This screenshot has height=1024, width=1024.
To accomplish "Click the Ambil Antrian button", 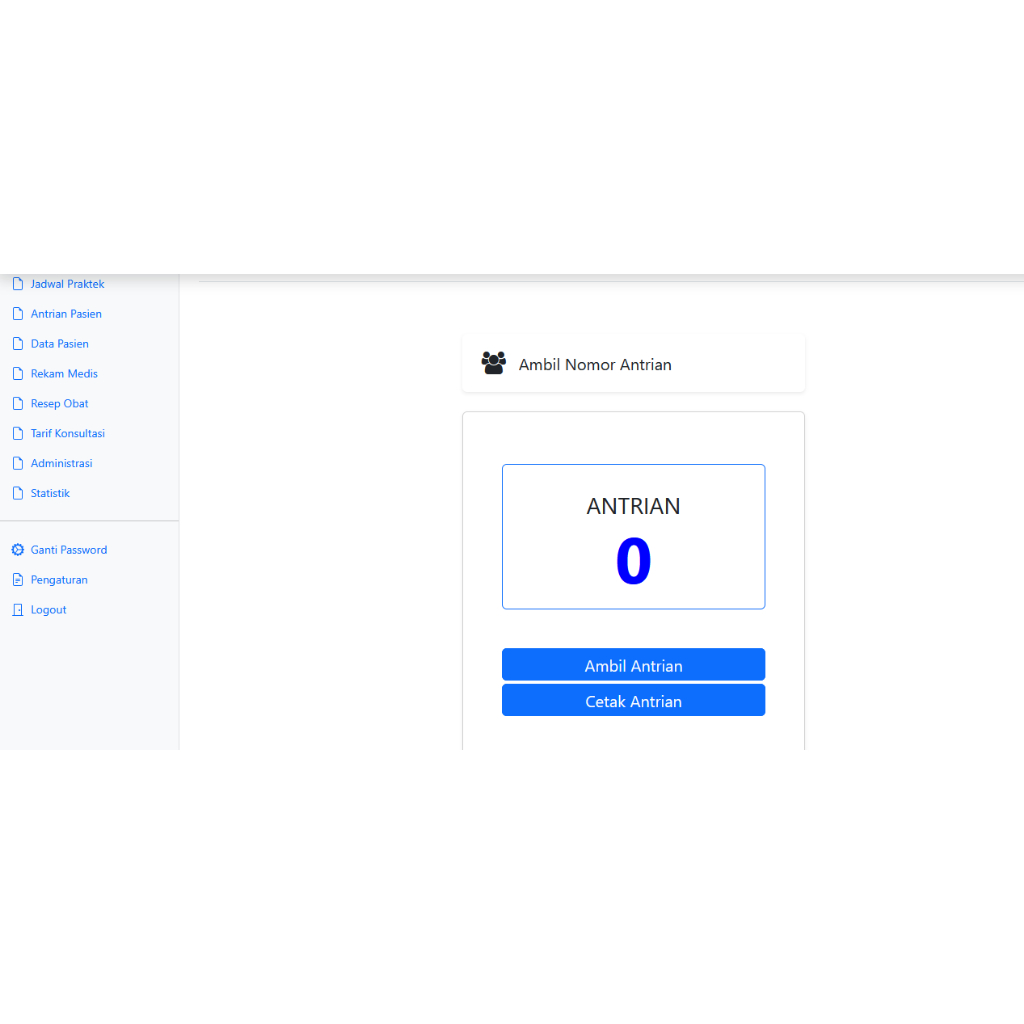I will coord(633,665).
